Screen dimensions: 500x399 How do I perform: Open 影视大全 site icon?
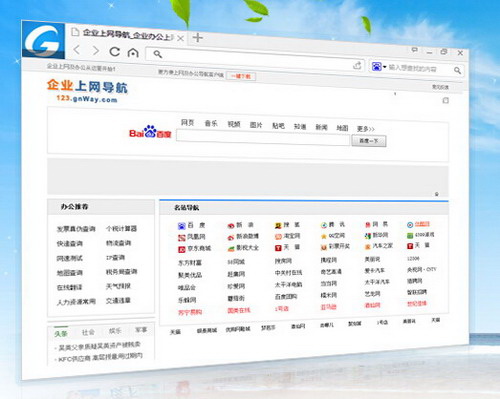[x=231, y=249]
